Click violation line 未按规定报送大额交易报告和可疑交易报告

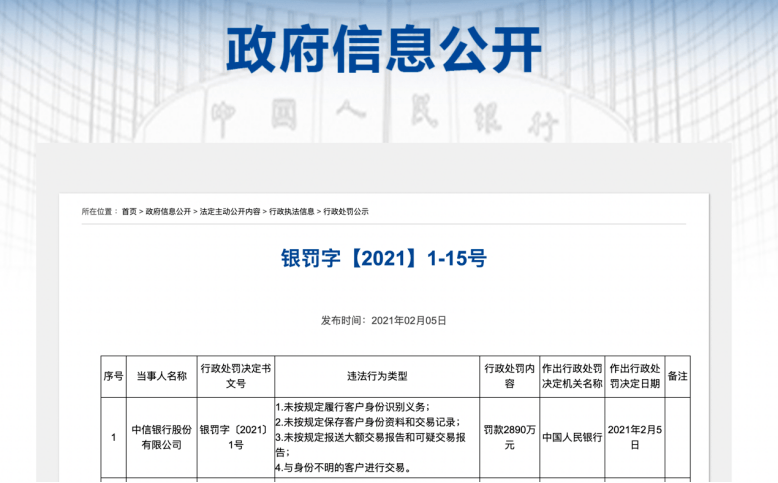coord(371,445)
